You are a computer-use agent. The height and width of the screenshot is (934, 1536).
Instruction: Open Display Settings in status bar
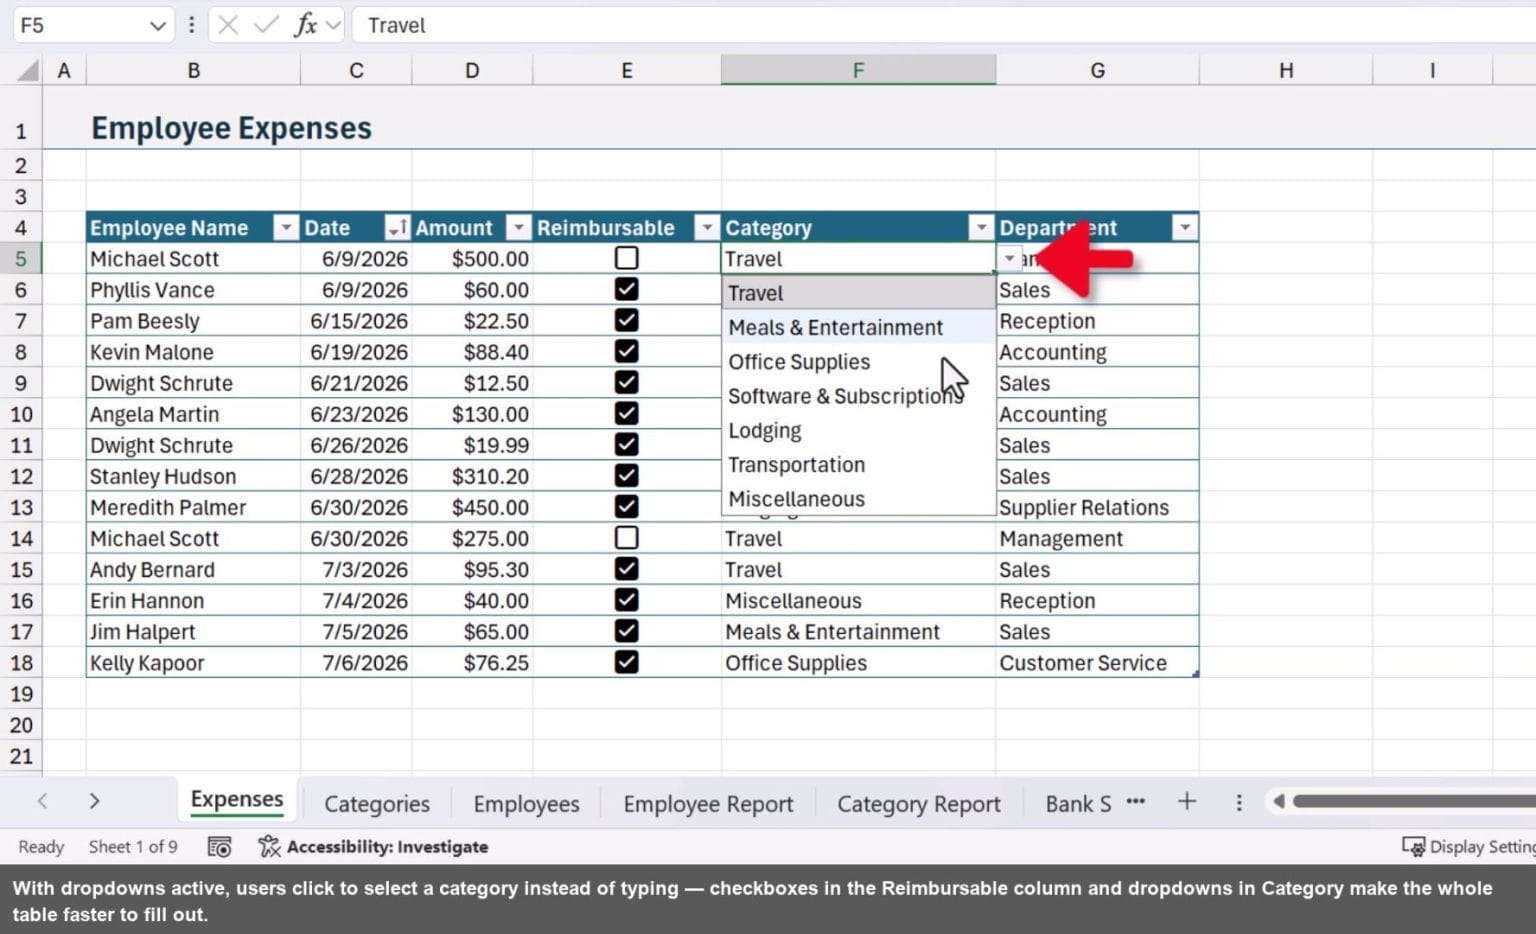[1469, 847]
